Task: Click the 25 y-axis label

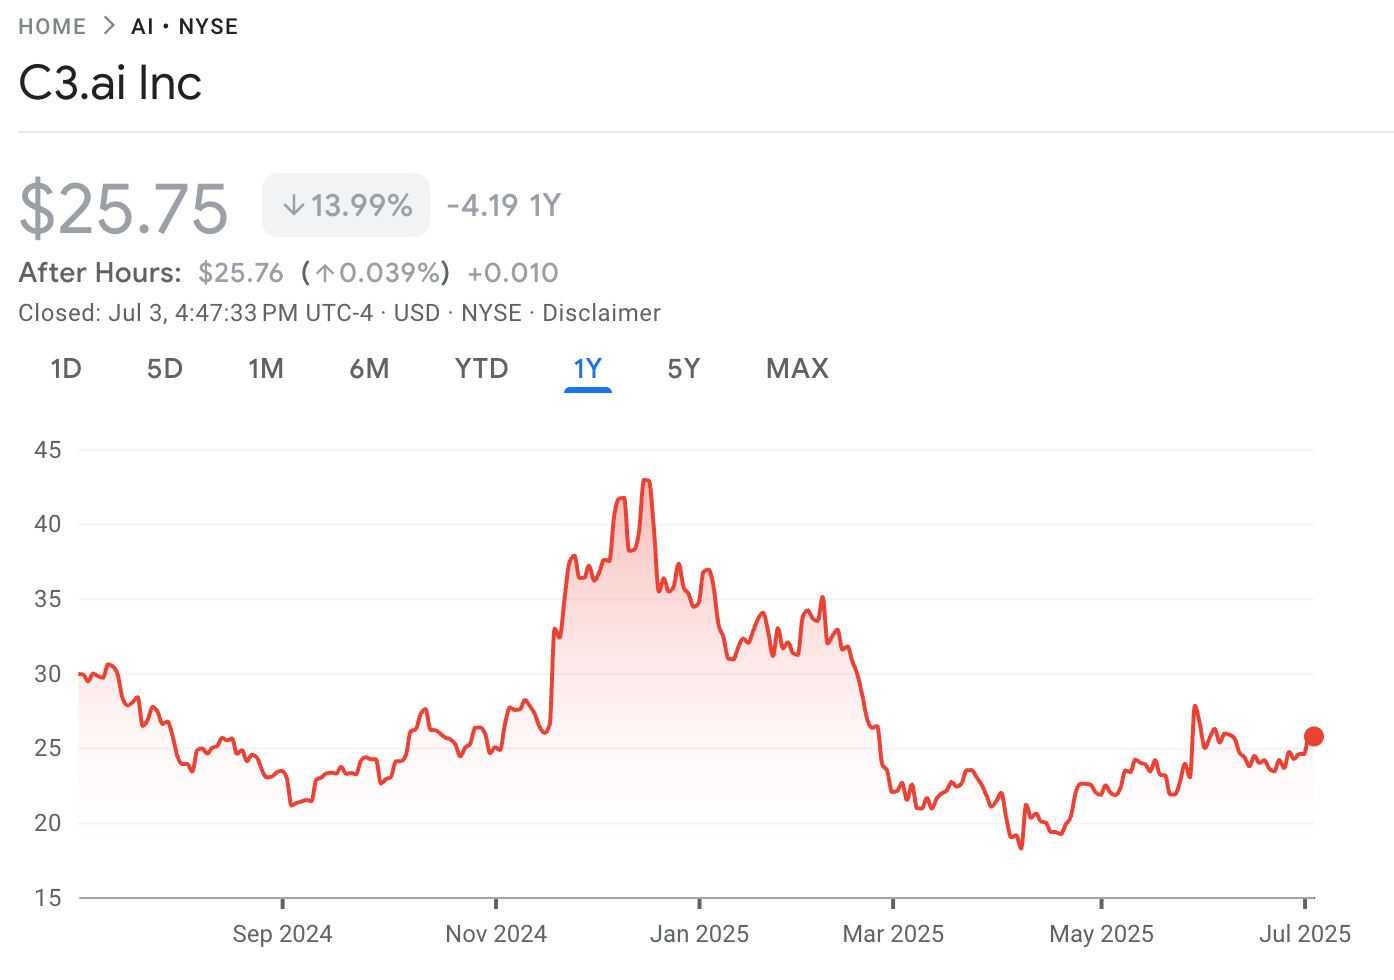Action: point(47,748)
